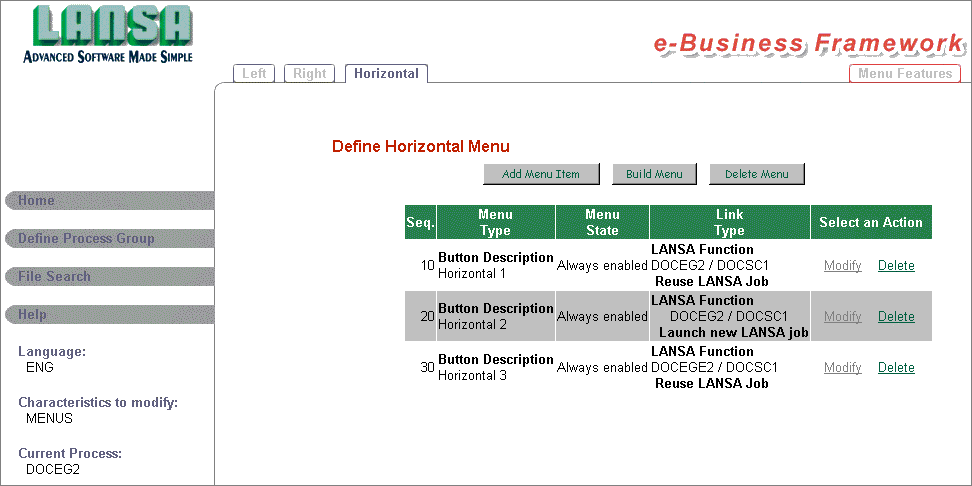Viewport: 972px width, 486px height.
Task: Delete the Horizontal 2 menu item
Action: tap(896, 317)
